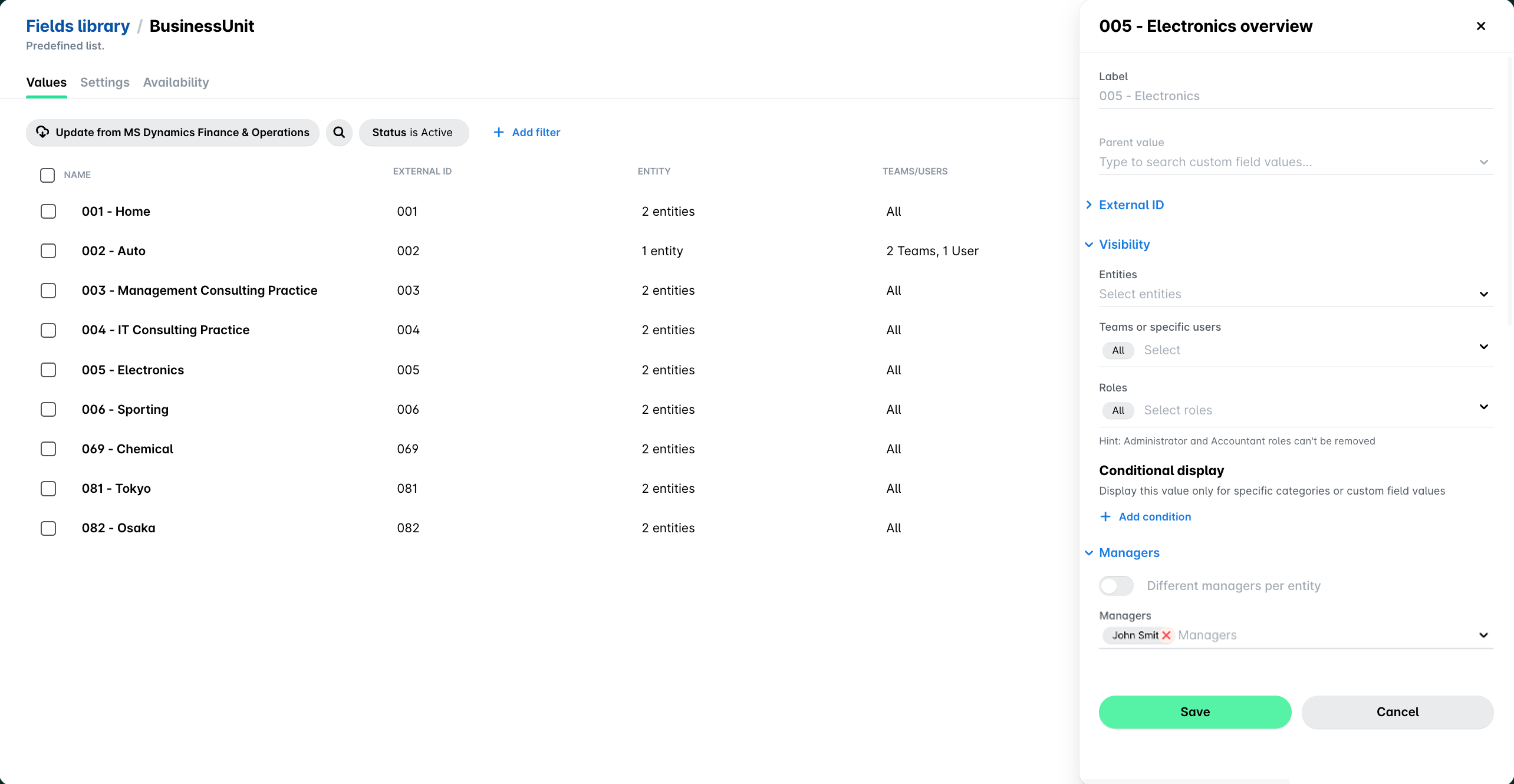Switch to the Values tab
Screen dimensions: 1514x784
point(46,82)
